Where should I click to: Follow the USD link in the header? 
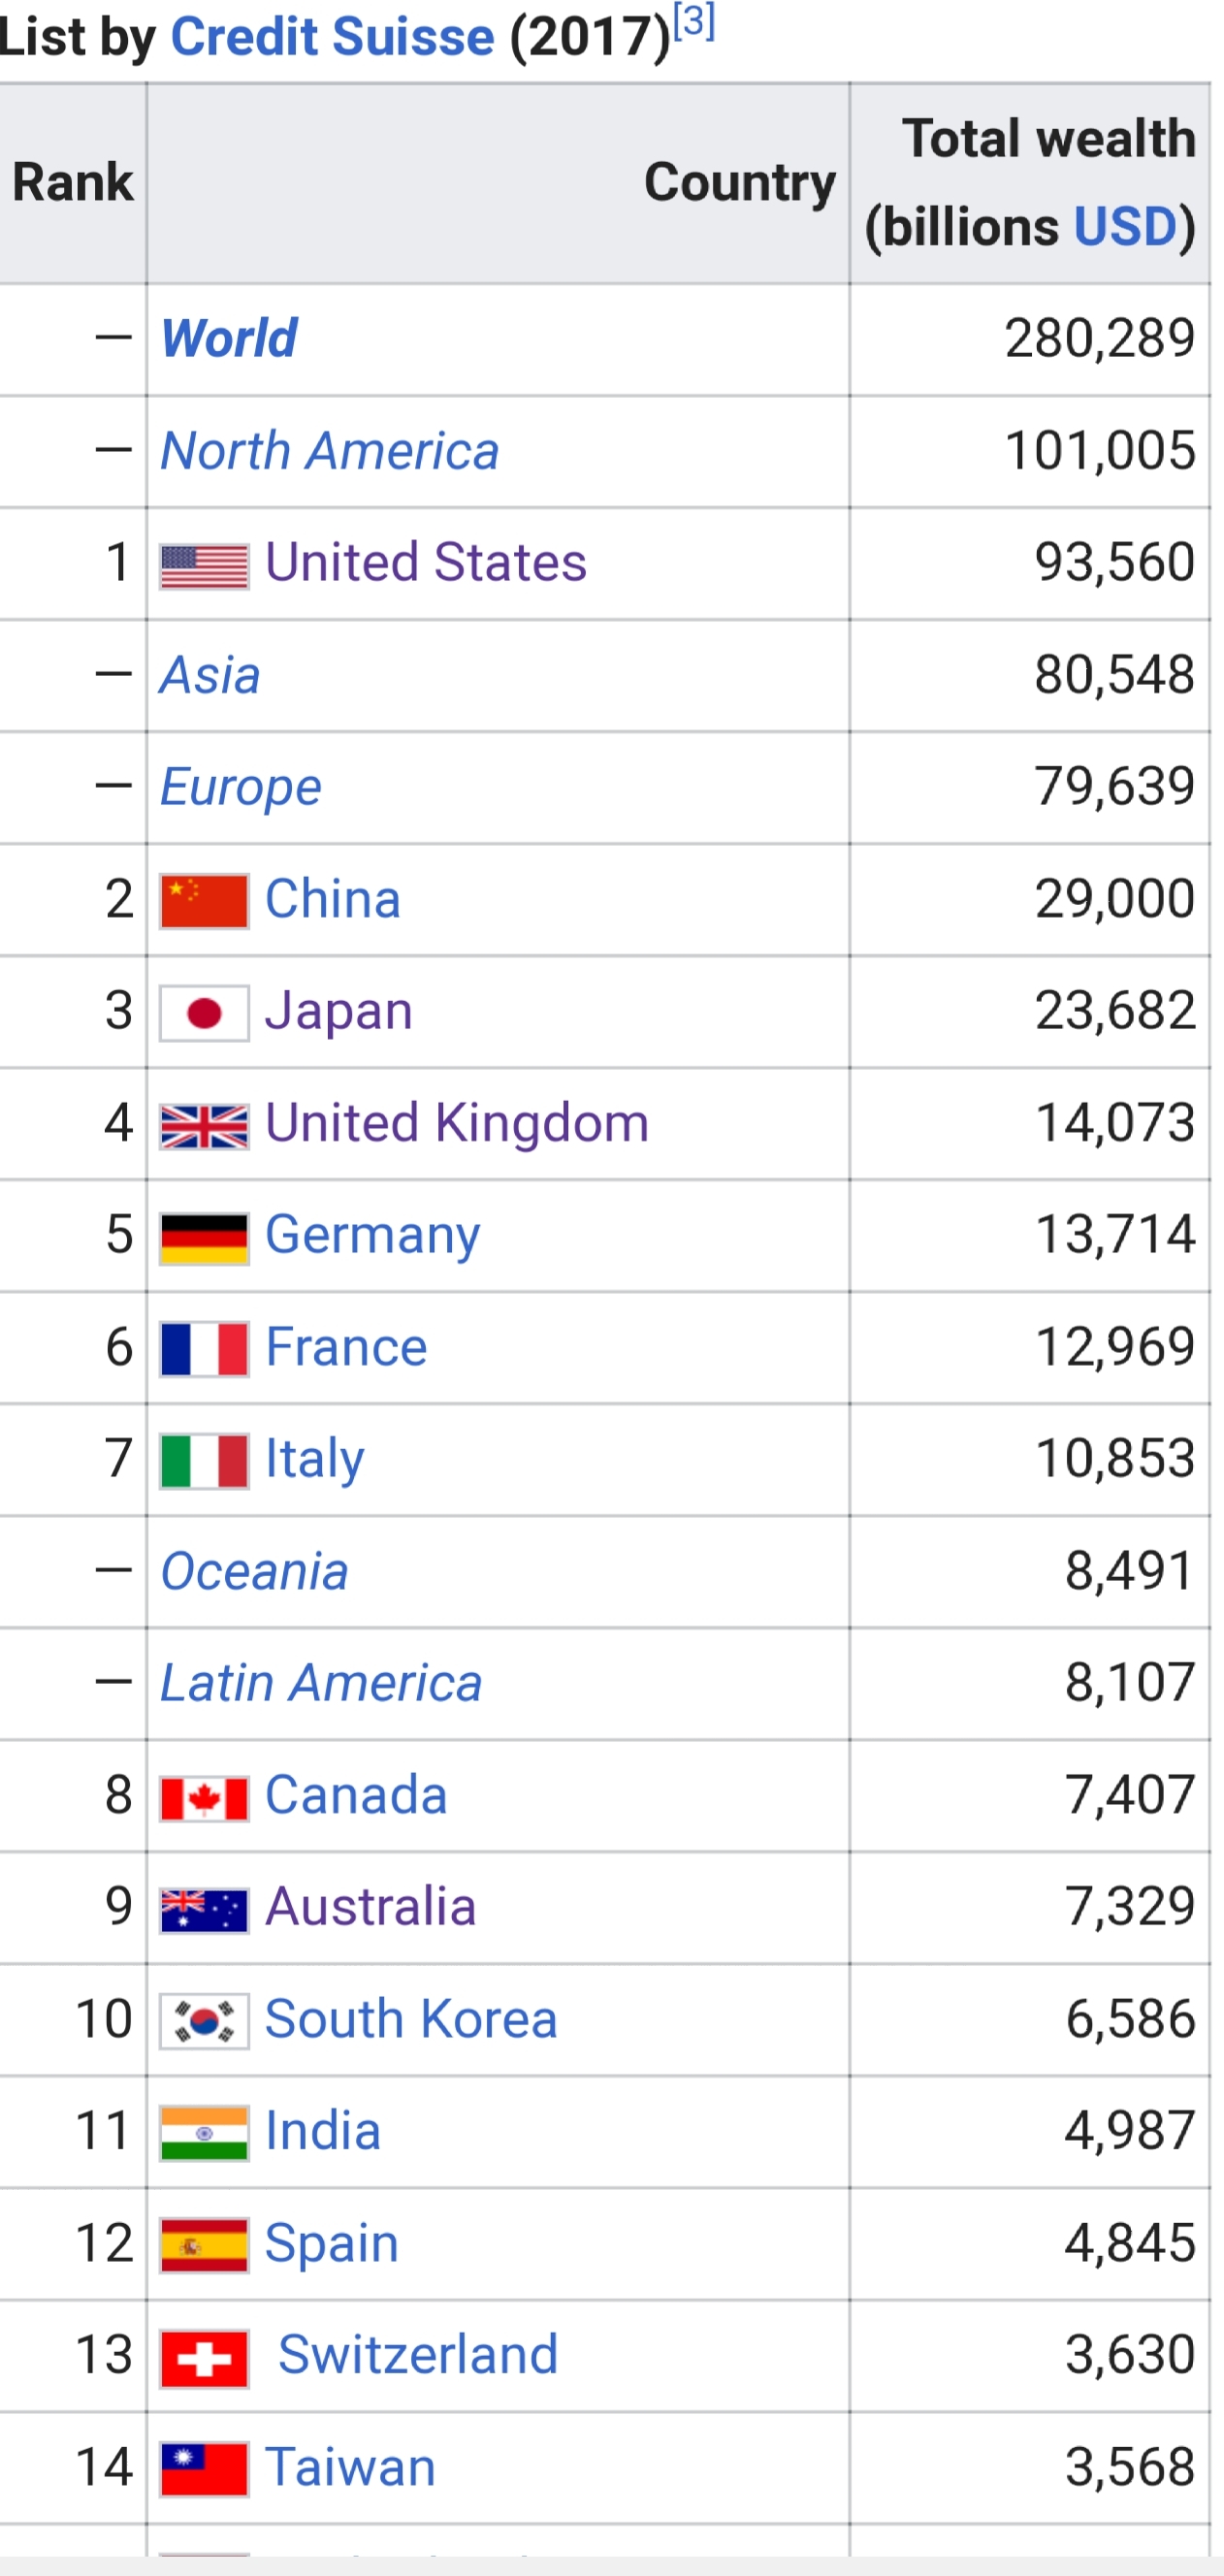[1125, 226]
